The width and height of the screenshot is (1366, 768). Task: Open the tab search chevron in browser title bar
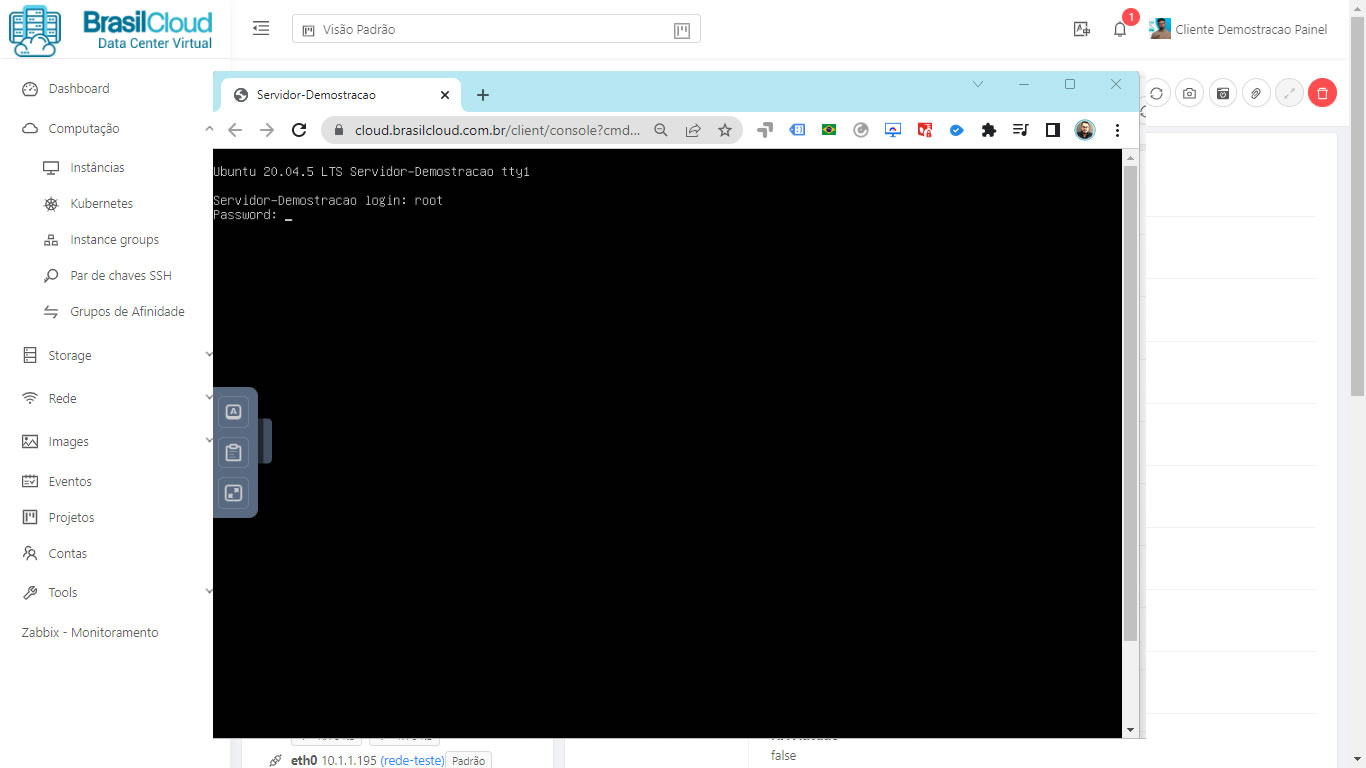point(978,85)
